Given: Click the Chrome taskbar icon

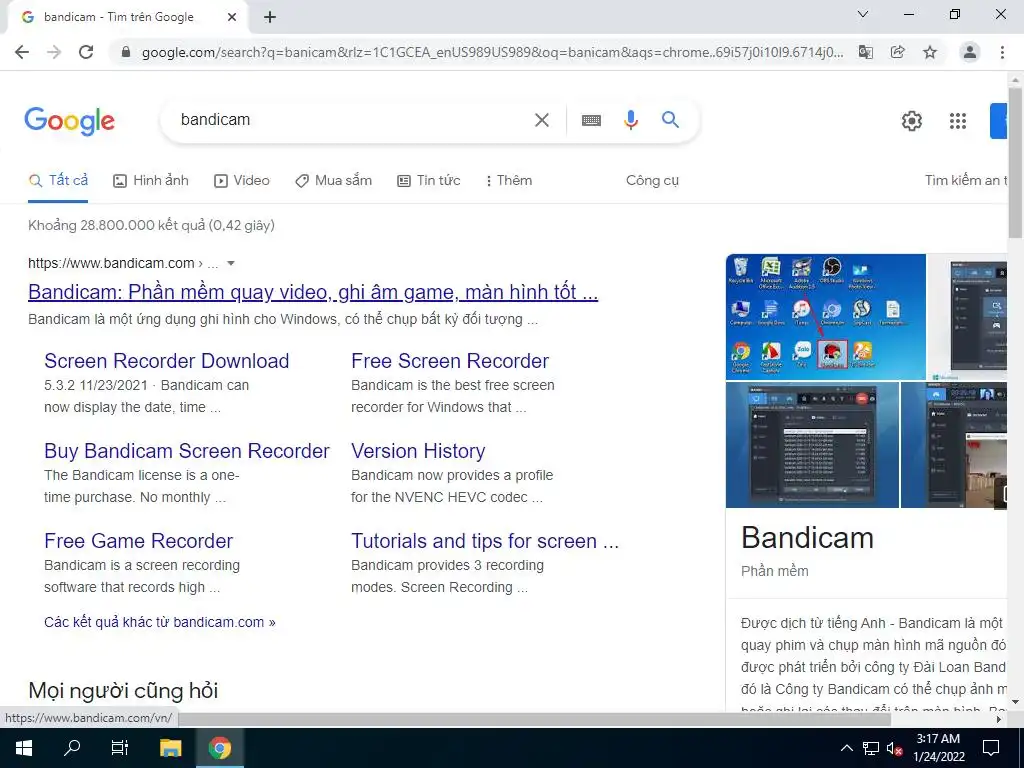Looking at the screenshot, I should coord(220,748).
